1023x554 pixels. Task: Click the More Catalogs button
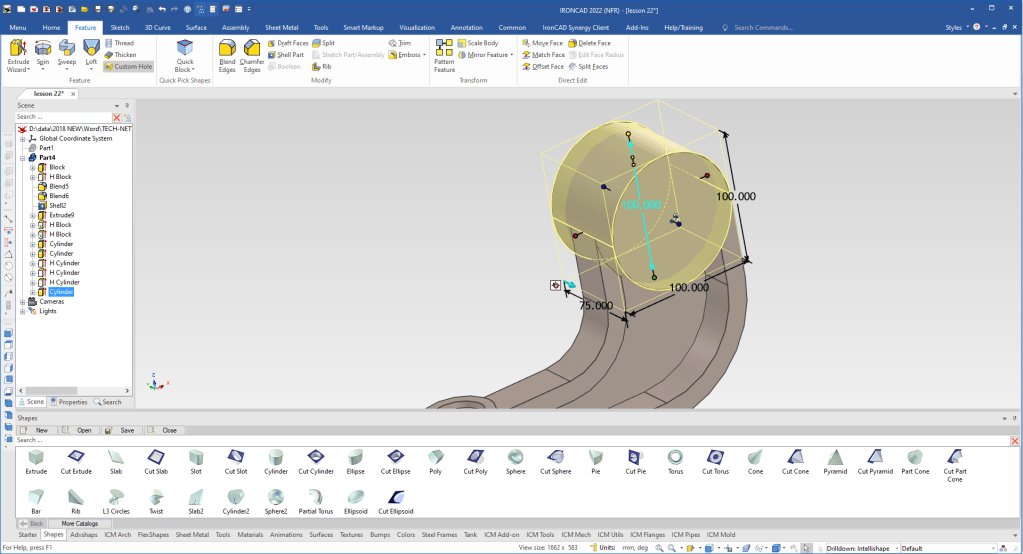80,523
